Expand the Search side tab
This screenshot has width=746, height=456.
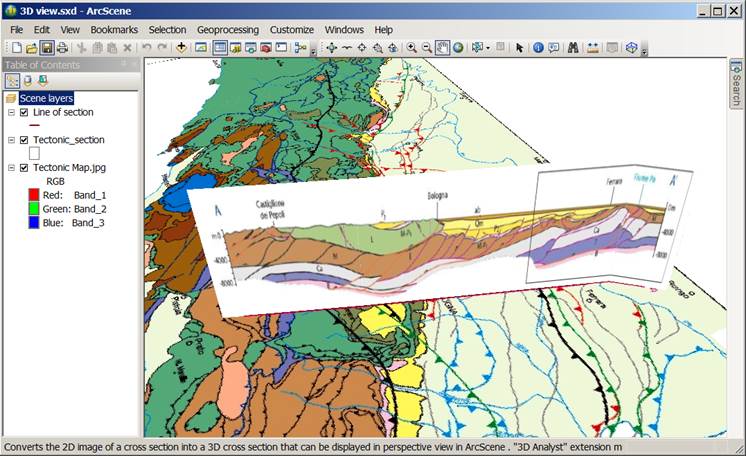tap(736, 84)
